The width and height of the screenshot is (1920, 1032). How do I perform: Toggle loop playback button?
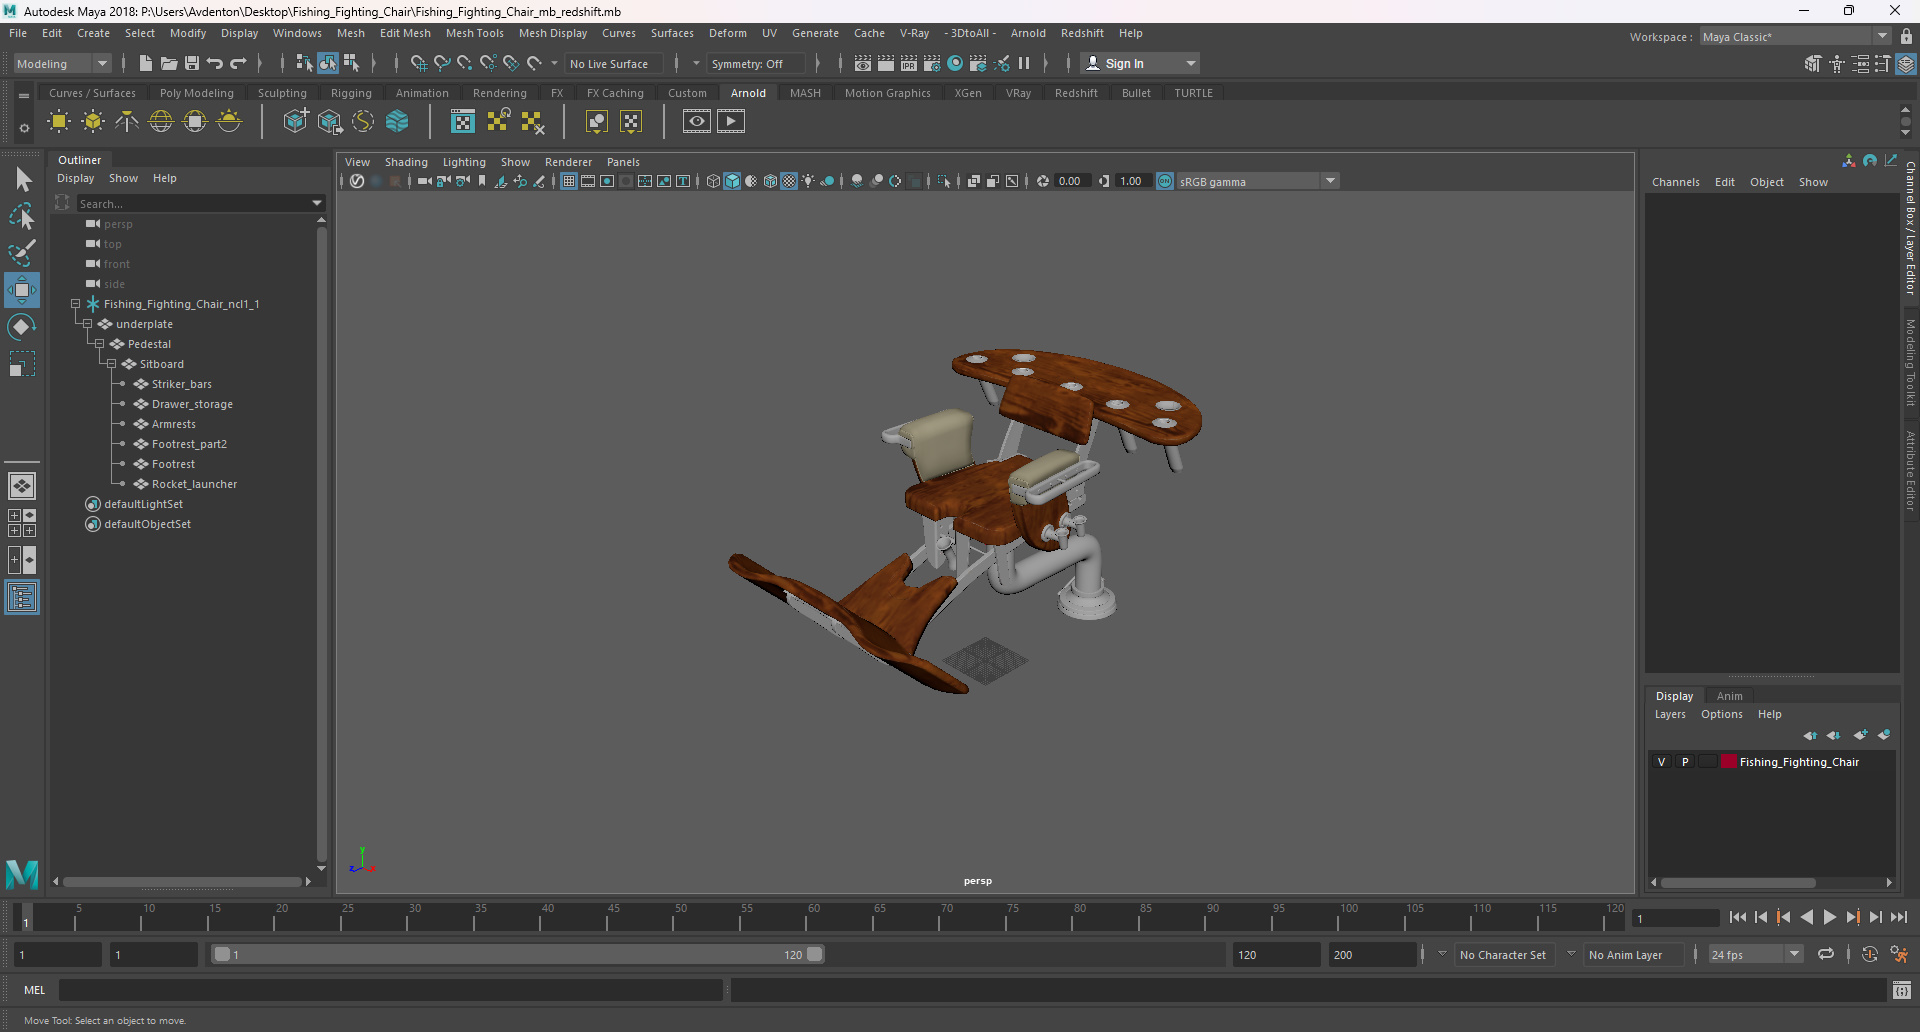(x=1826, y=954)
